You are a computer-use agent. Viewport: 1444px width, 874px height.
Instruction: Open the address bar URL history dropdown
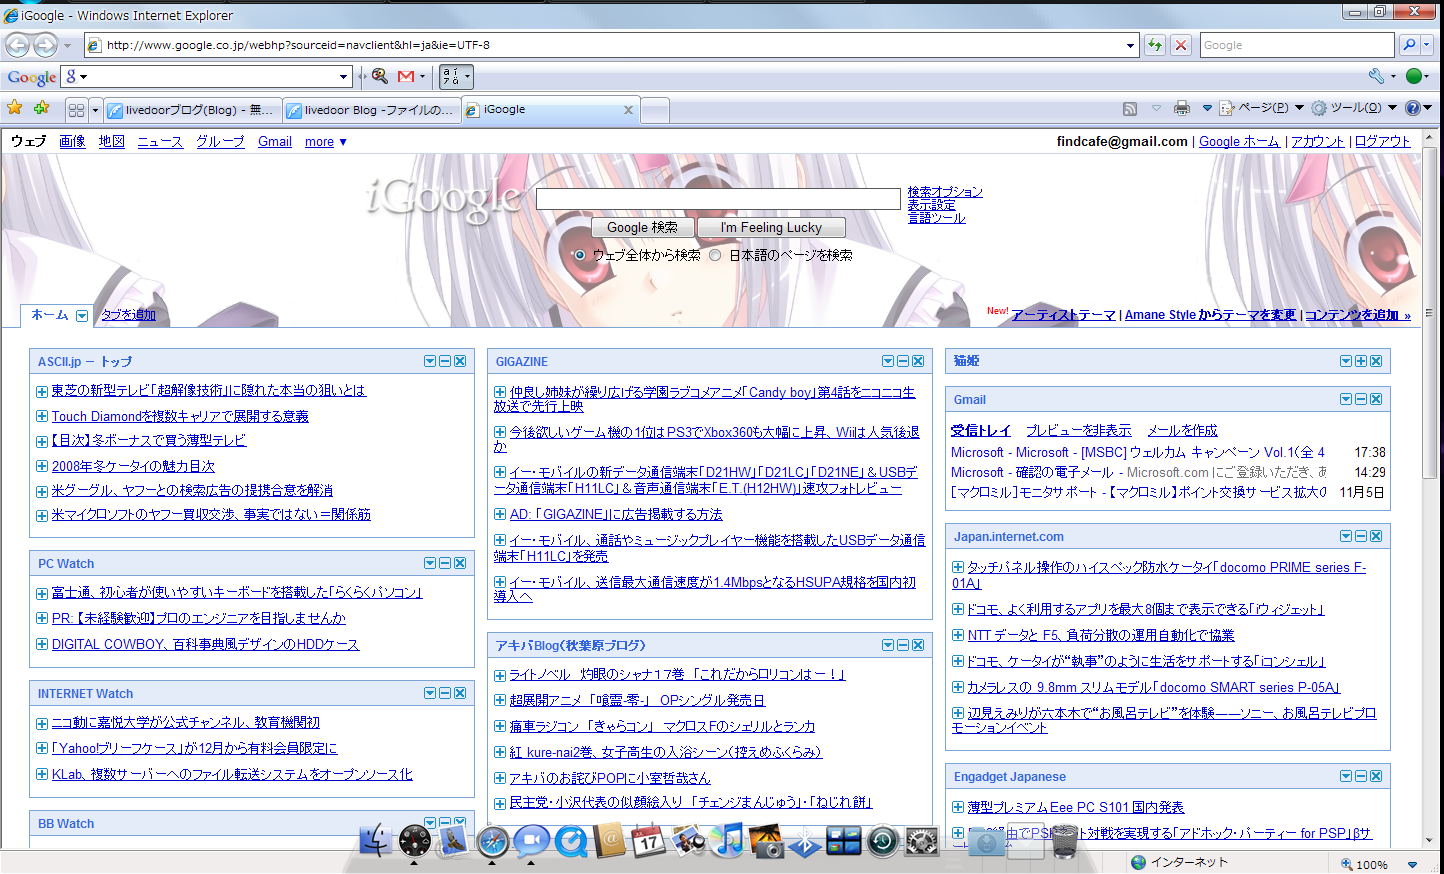[x=1131, y=45]
